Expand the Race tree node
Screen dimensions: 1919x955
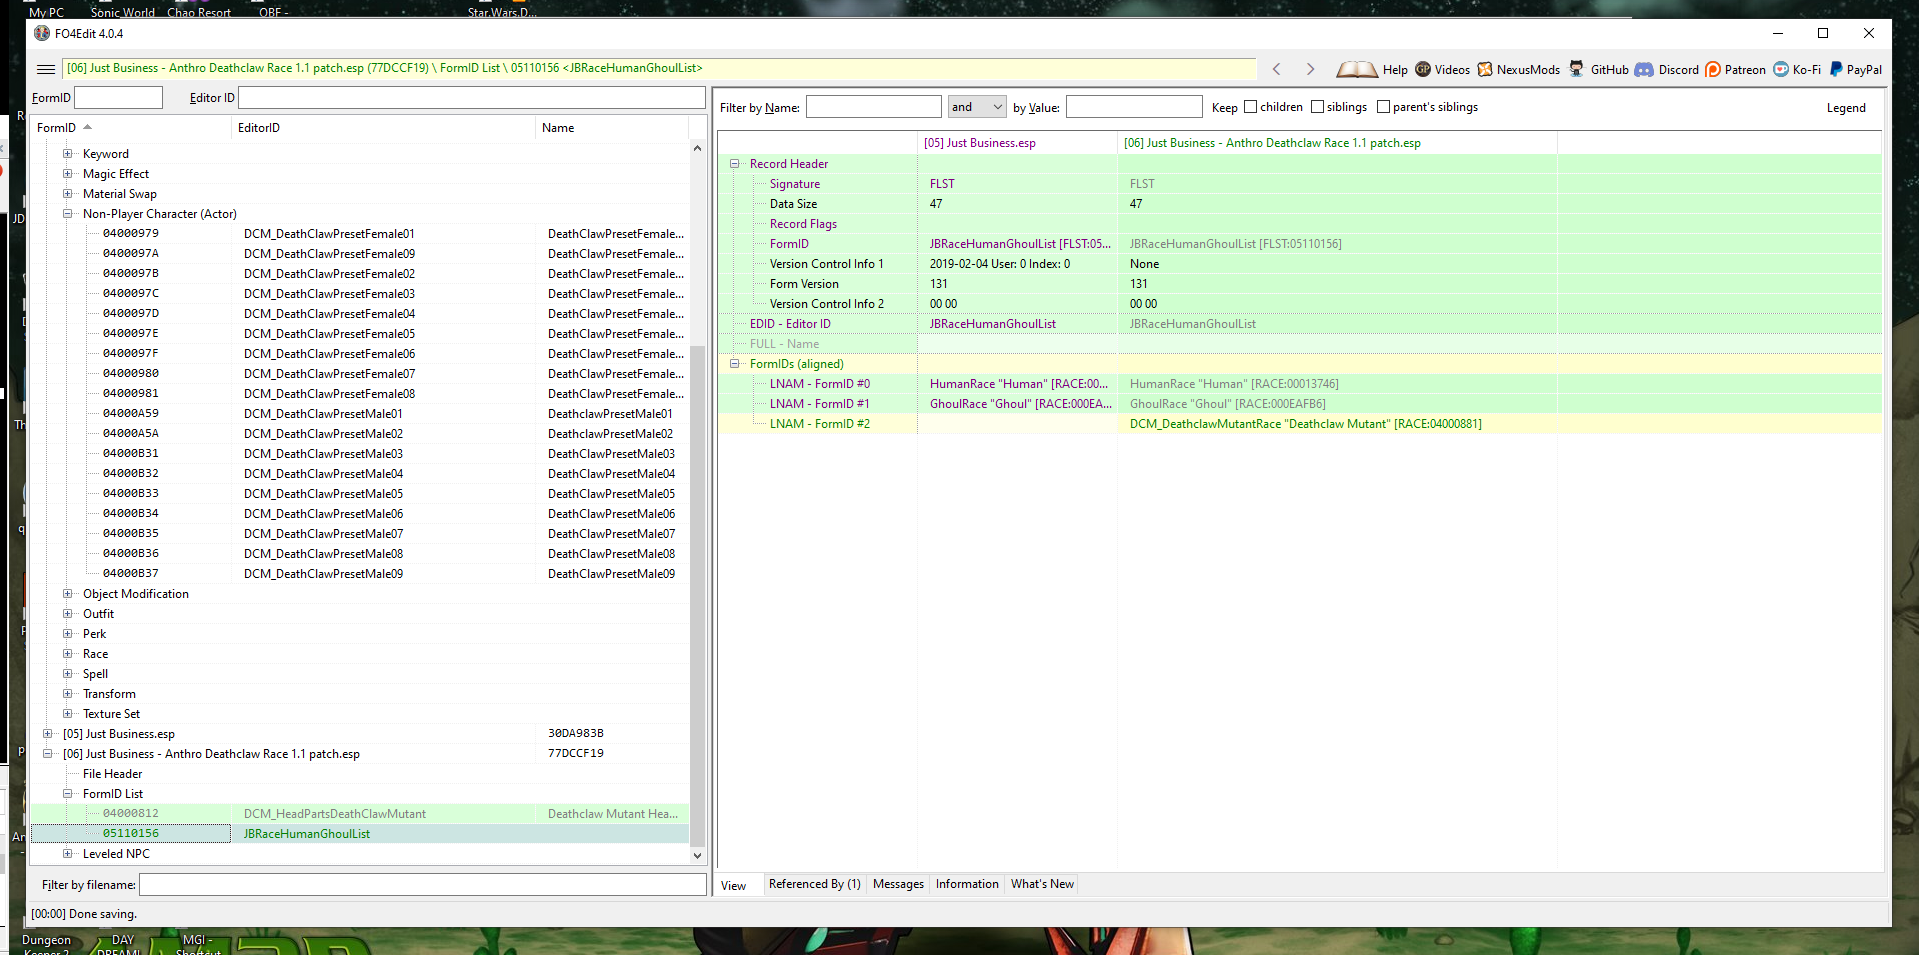pyautogui.click(x=68, y=654)
